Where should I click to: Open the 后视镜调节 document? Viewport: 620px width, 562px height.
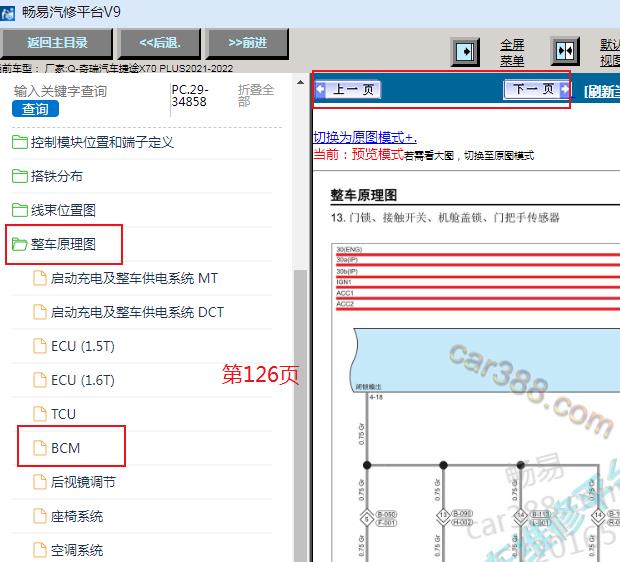pos(83,483)
